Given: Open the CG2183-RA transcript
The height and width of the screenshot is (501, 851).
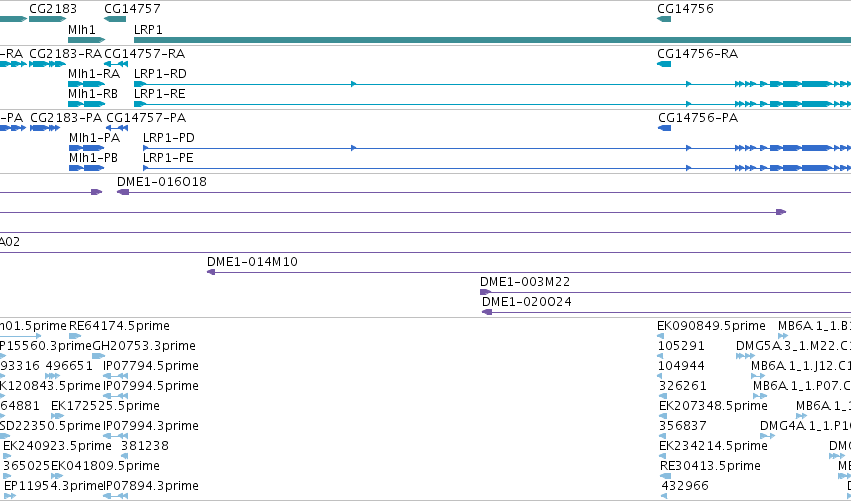Looking at the screenshot, I should click(47, 64).
